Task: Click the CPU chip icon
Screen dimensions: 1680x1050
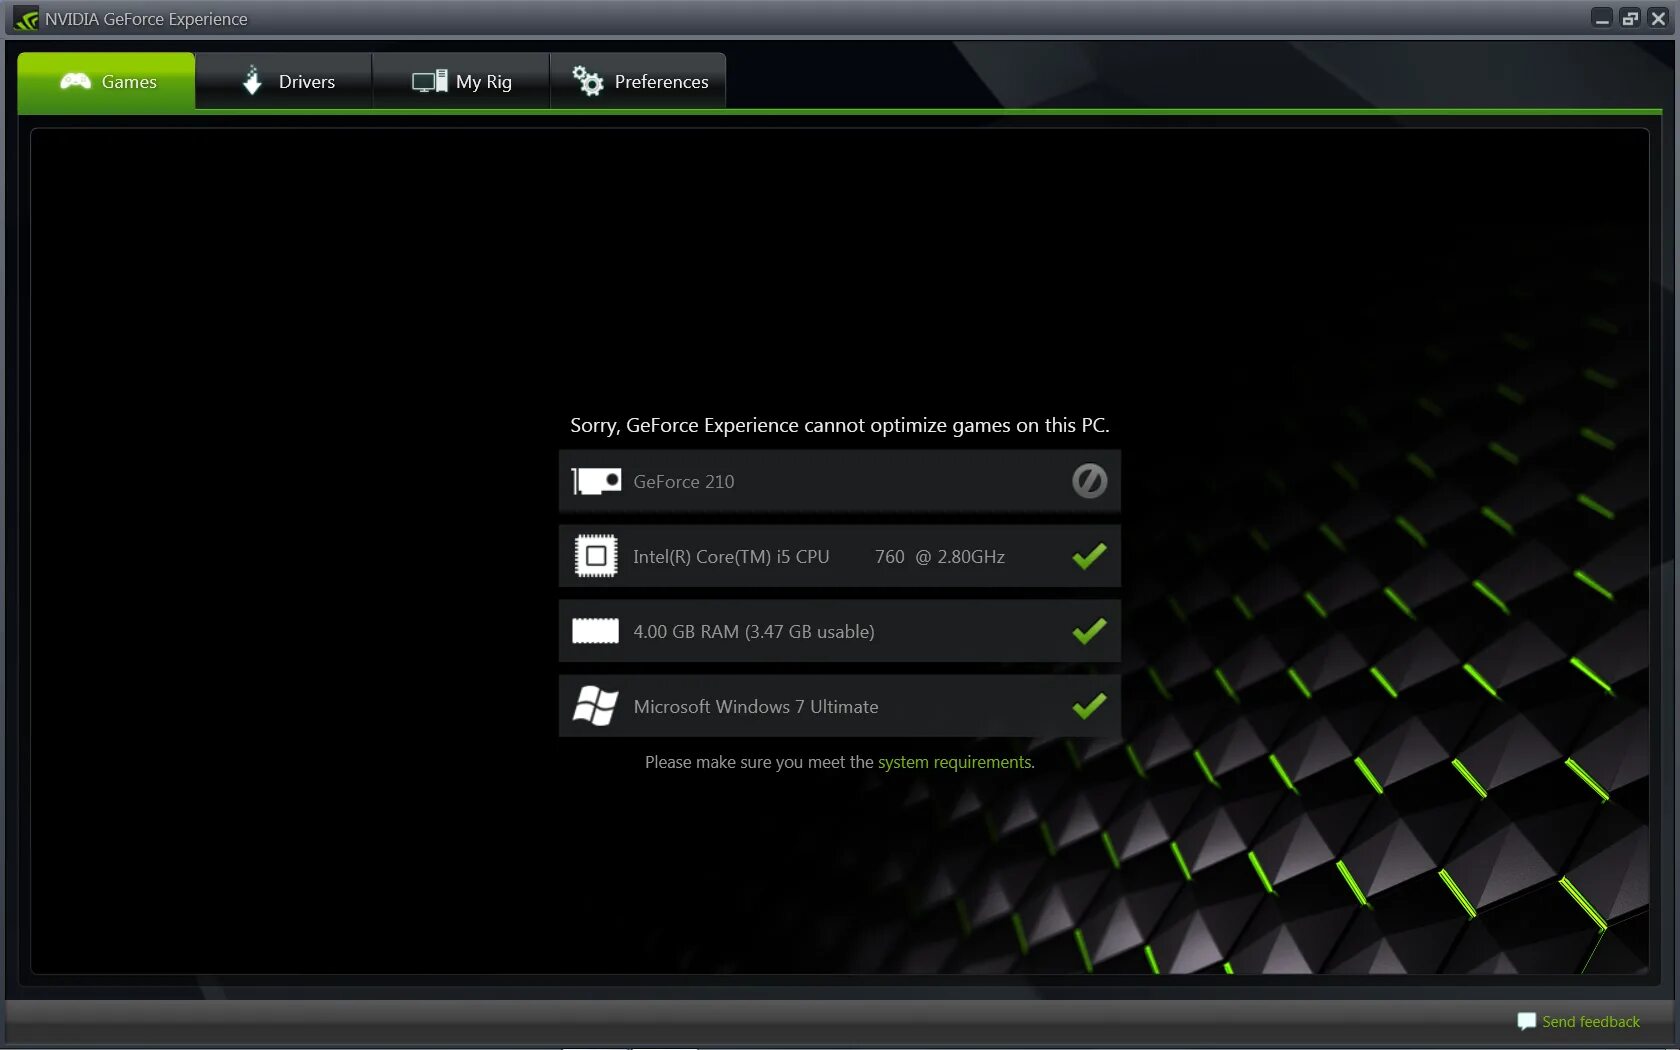Action: (596, 556)
